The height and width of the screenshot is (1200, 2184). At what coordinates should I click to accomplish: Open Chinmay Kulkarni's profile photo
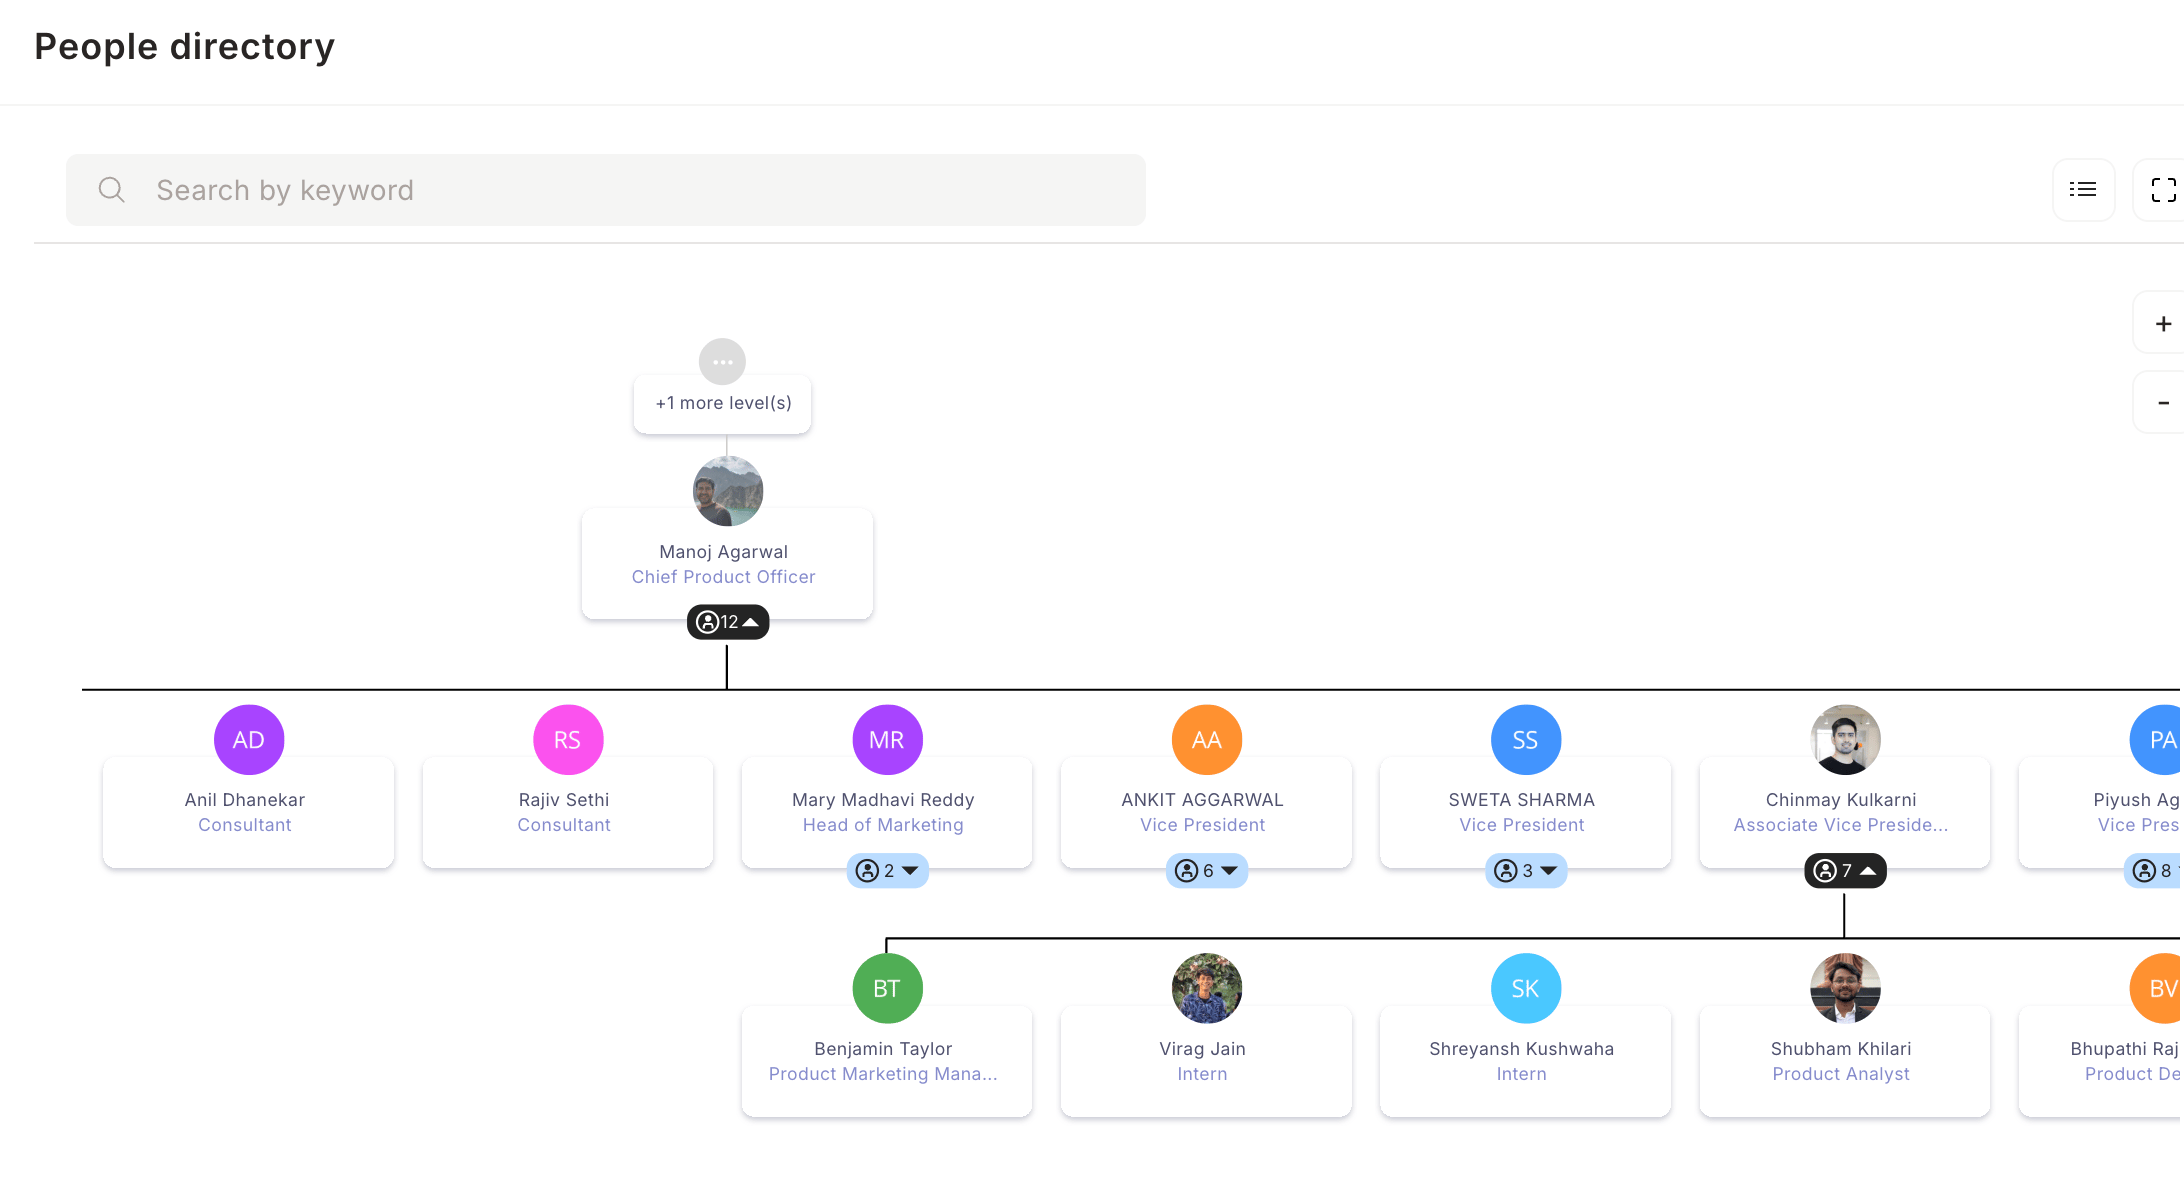tap(1845, 740)
